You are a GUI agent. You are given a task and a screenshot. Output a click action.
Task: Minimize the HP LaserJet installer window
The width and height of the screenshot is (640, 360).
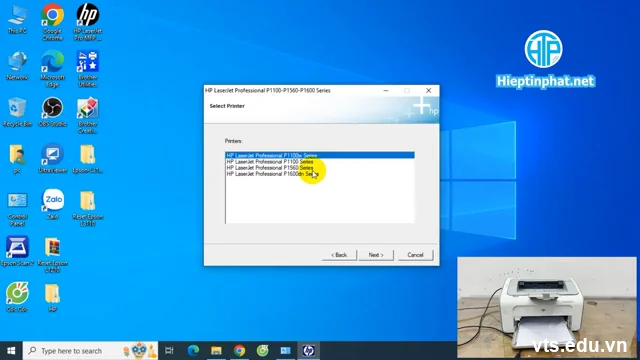pyautogui.click(x=386, y=91)
